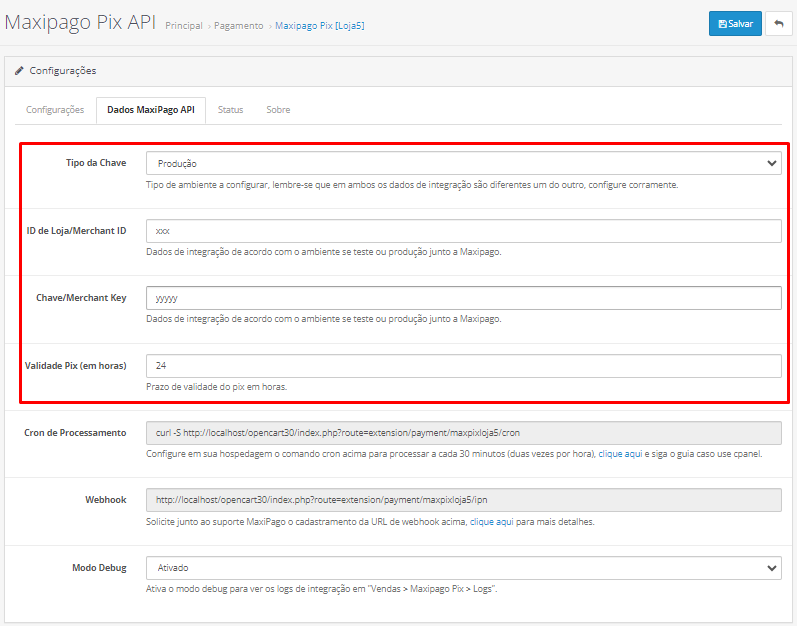
Task: Open the Modo Debug dropdown
Action: (x=464, y=568)
